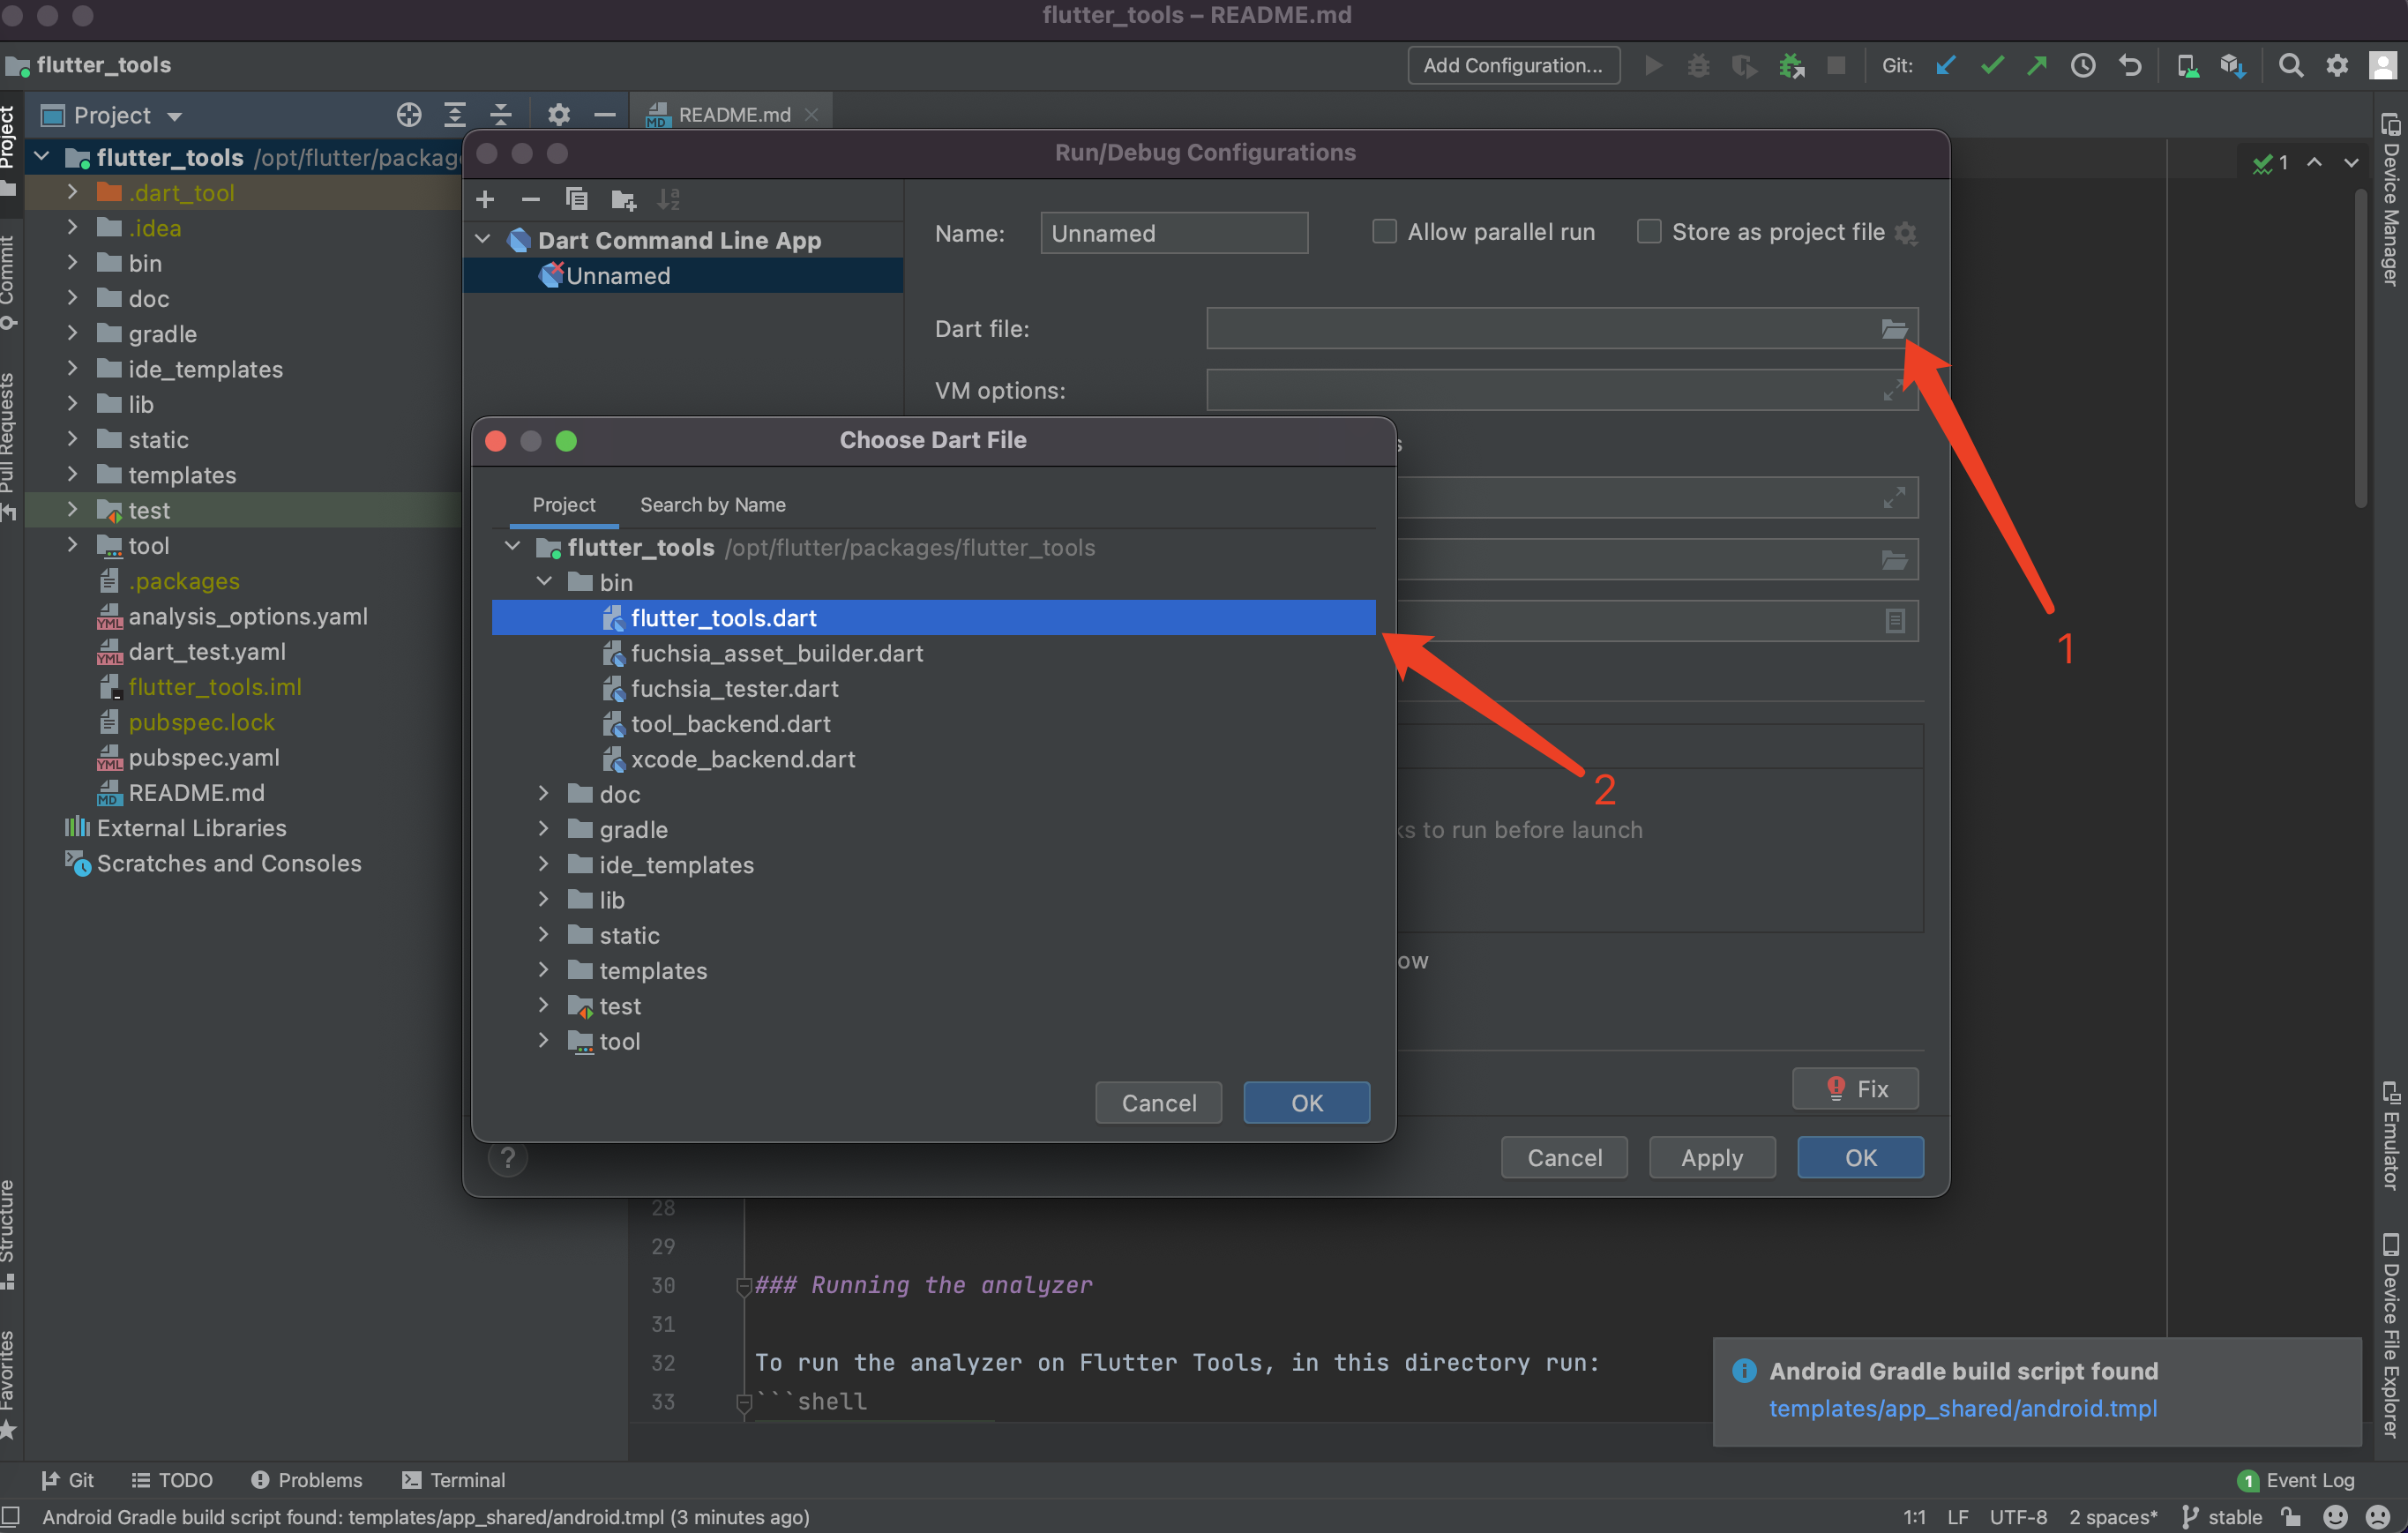This screenshot has width=2408, height=1533.
Task: Click UTF-8 encoding in status bar
Action: 2017,1517
